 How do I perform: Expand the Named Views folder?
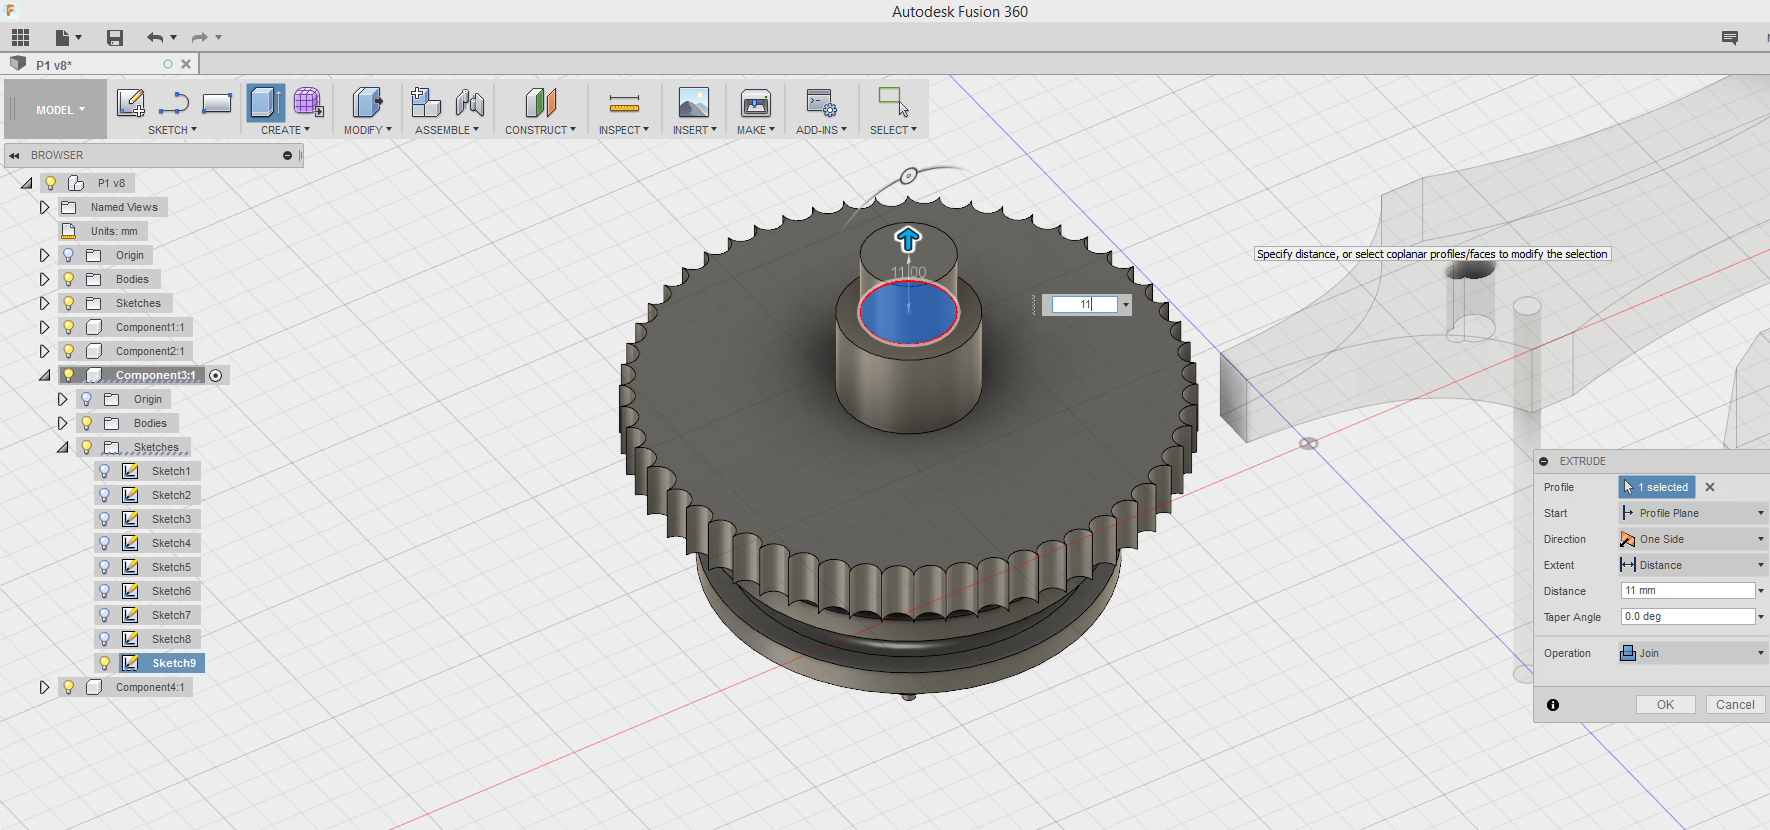(44, 207)
